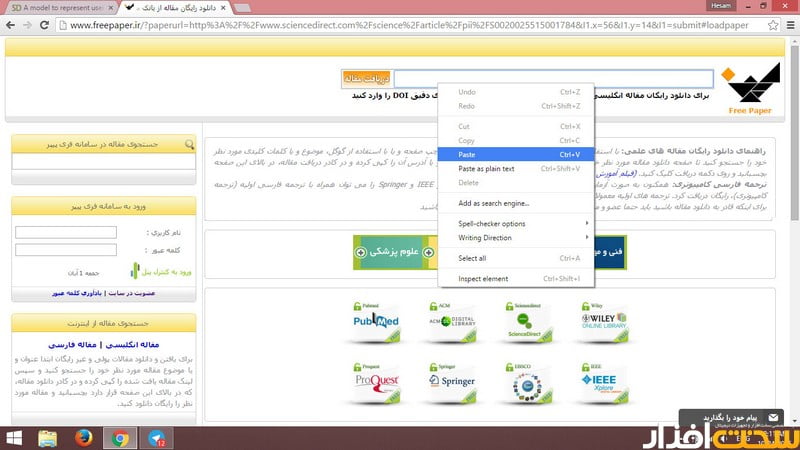Open the مقاله فارسی link
The width and height of the screenshot is (800, 450).
[x=72, y=345]
